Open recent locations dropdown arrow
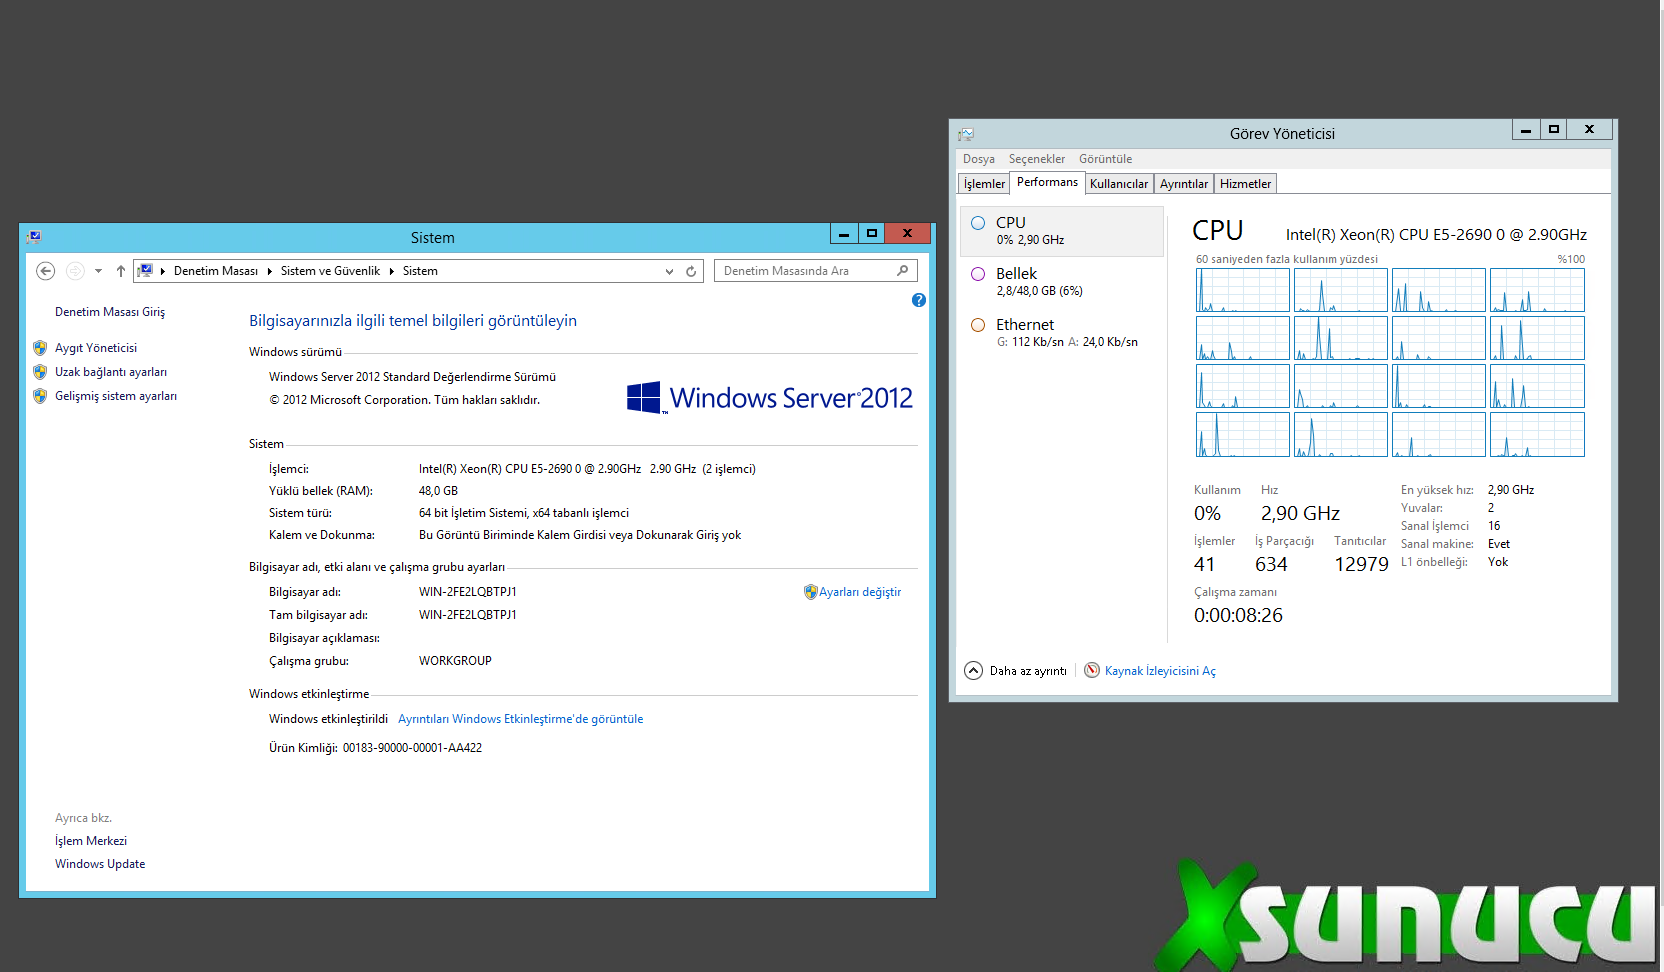 [x=98, y=271]
